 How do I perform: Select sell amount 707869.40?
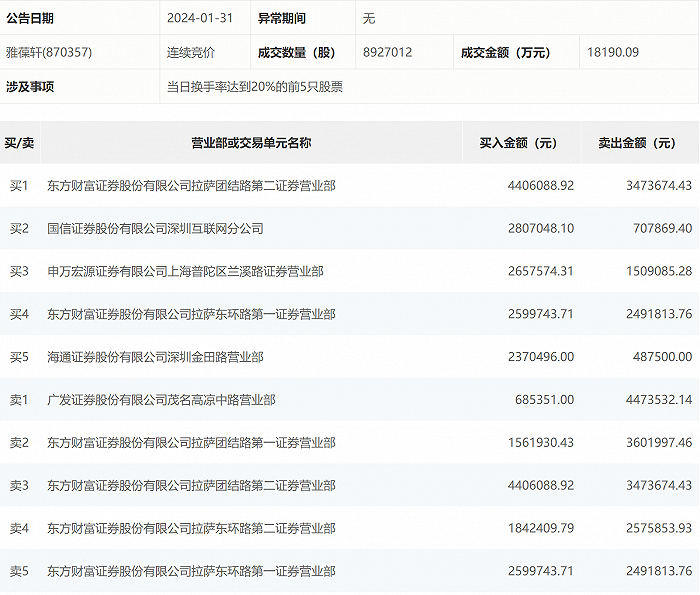coord(662,228)
